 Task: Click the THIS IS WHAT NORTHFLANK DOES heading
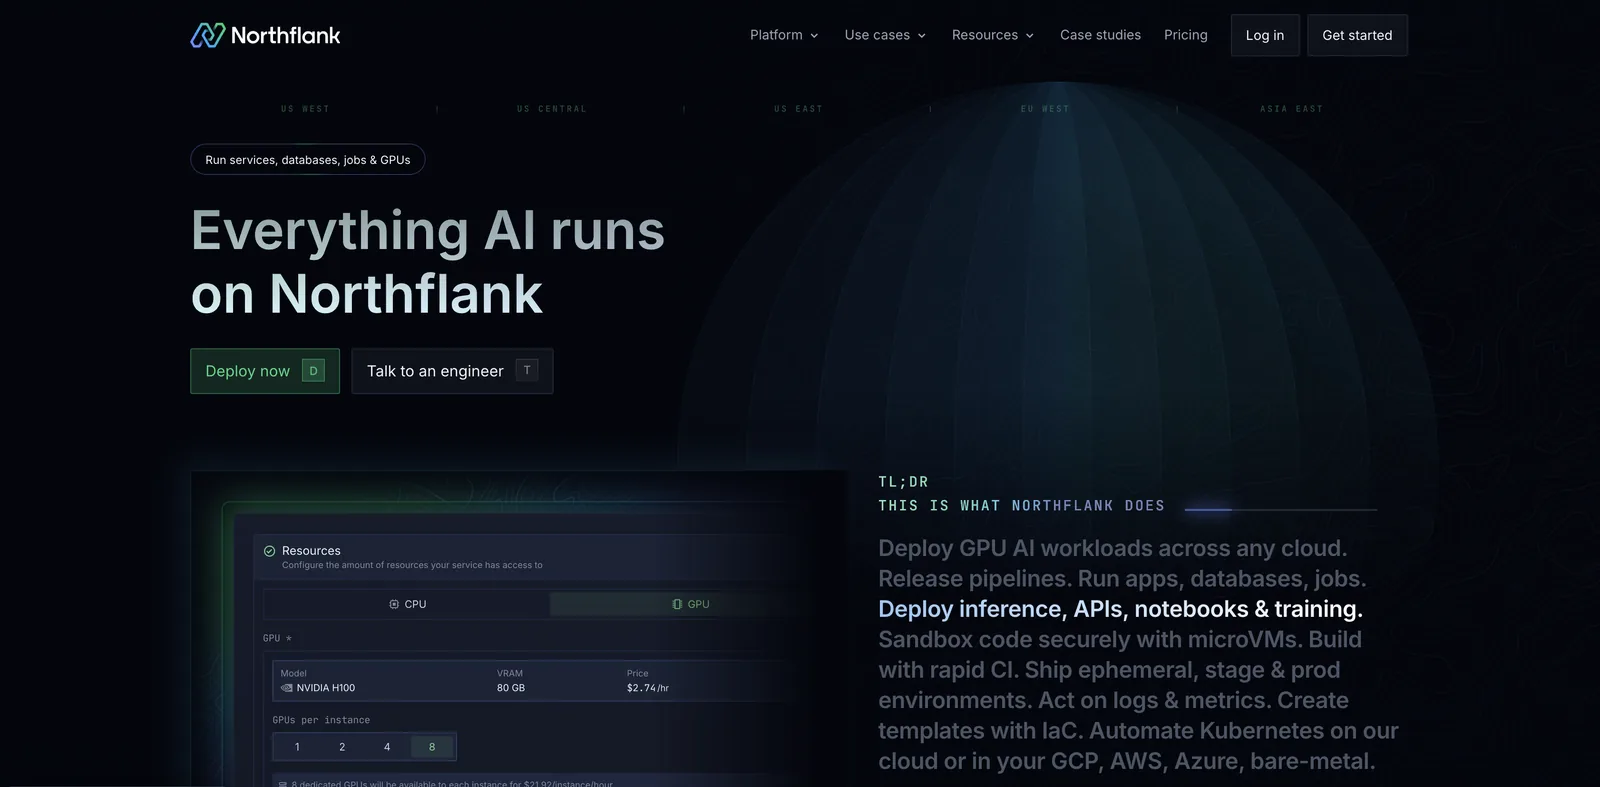point(1021,506)
